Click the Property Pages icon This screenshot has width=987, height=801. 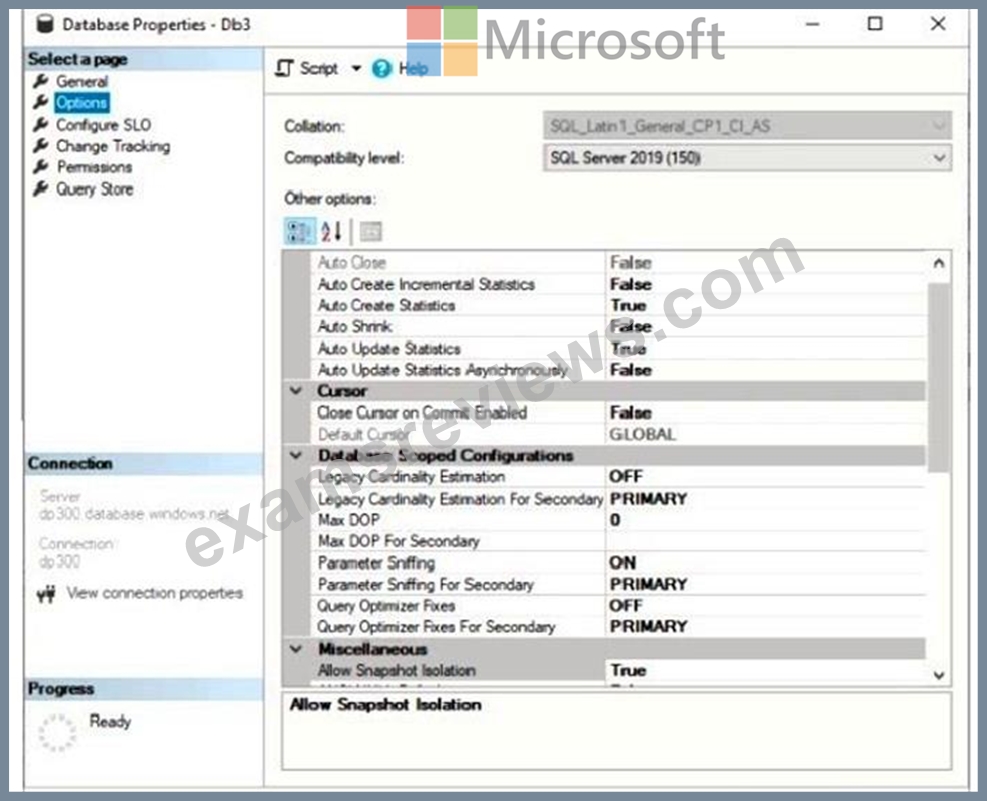click(x=371, y=232)
